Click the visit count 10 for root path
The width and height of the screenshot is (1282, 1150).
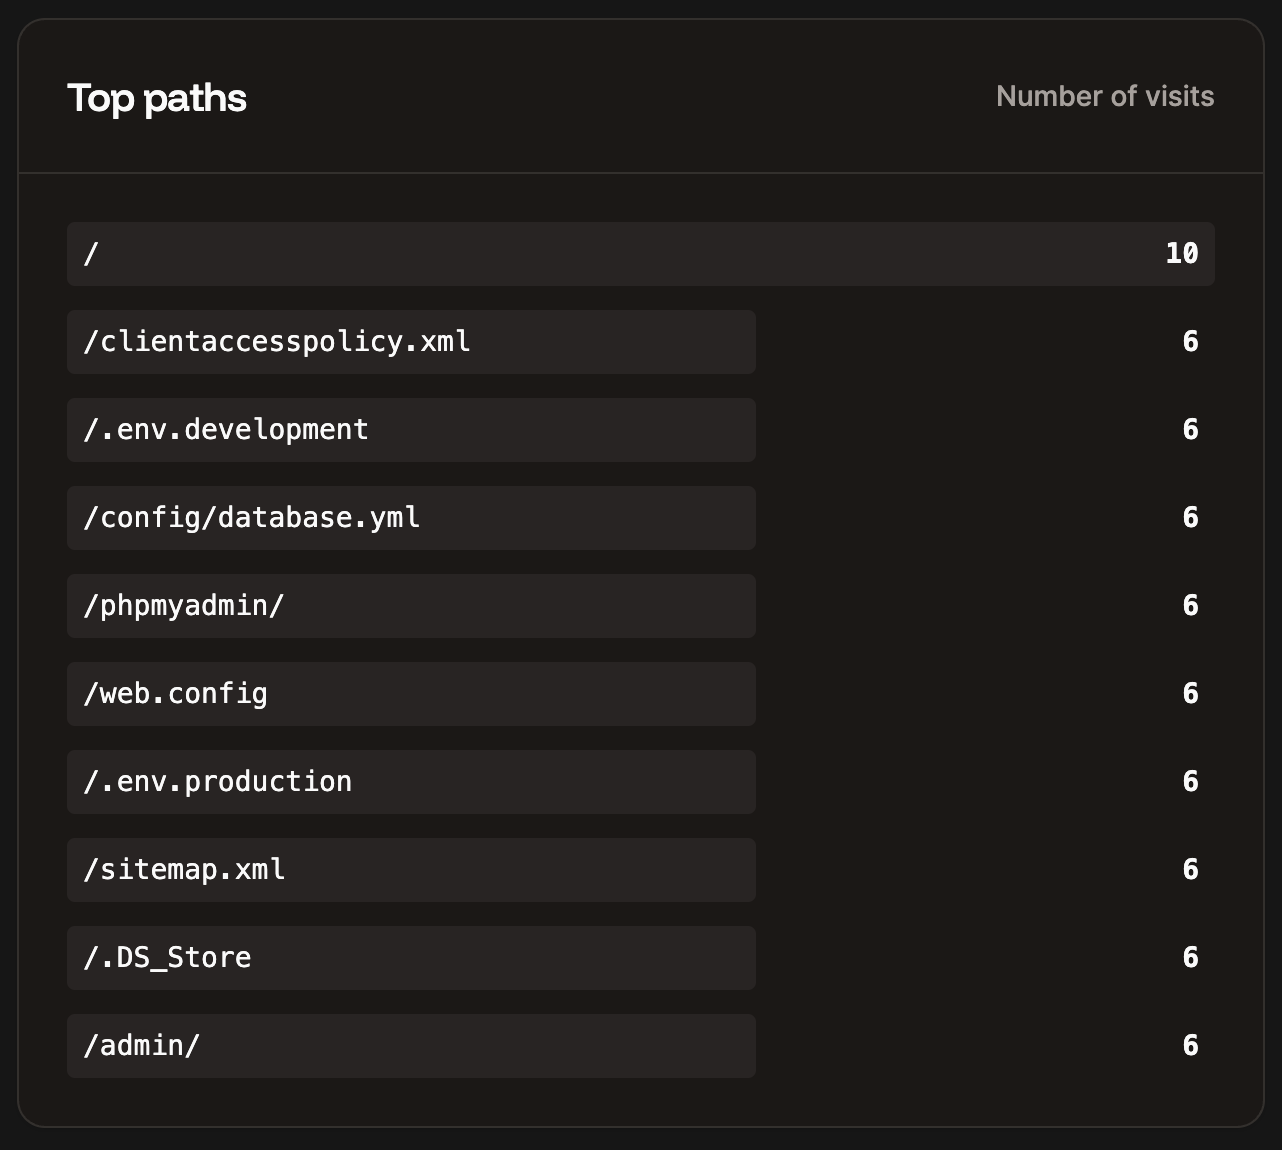pyautogui.click(x=1182, y=253)
